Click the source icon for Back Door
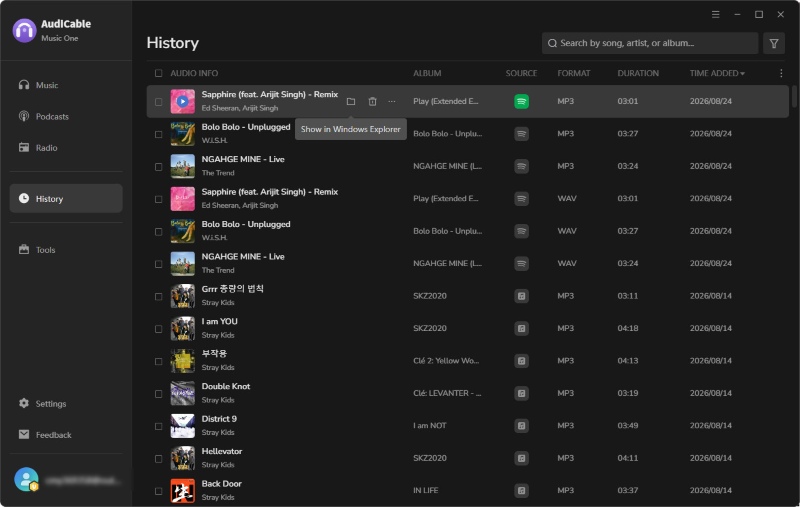This screenshot has width=800, height=507. point(521,491)
